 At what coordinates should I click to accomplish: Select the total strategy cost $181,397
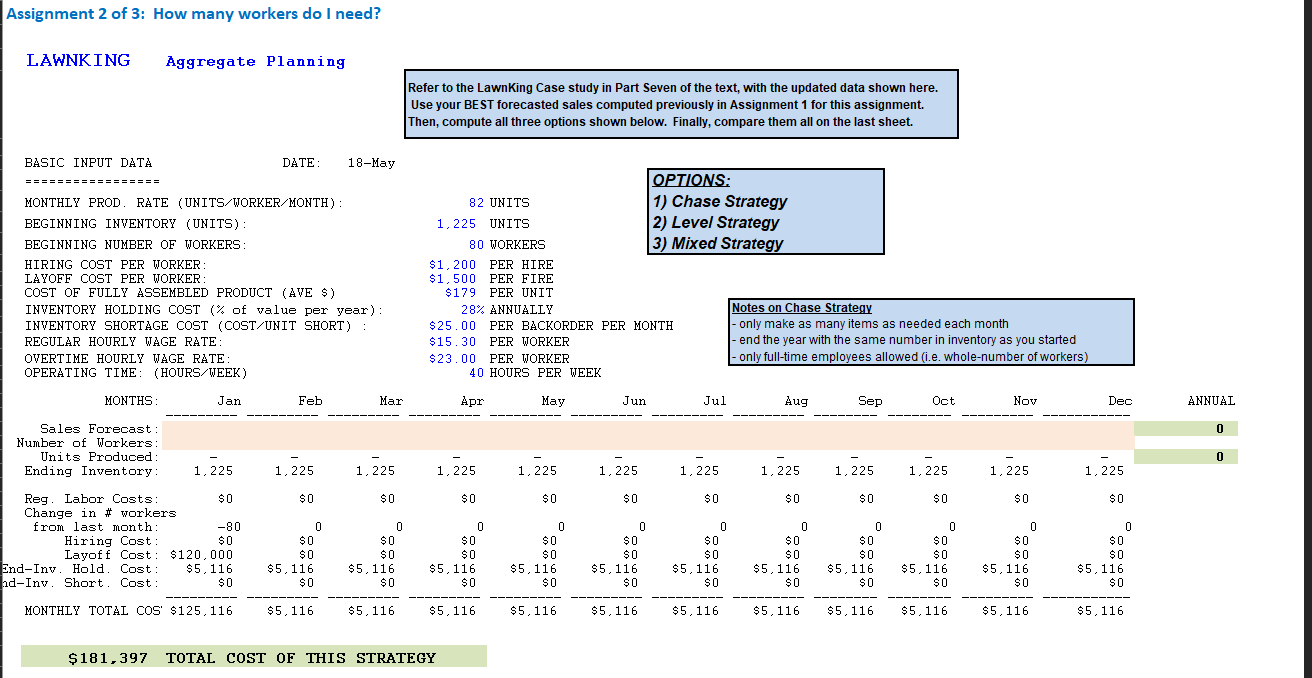click(108, 658)
